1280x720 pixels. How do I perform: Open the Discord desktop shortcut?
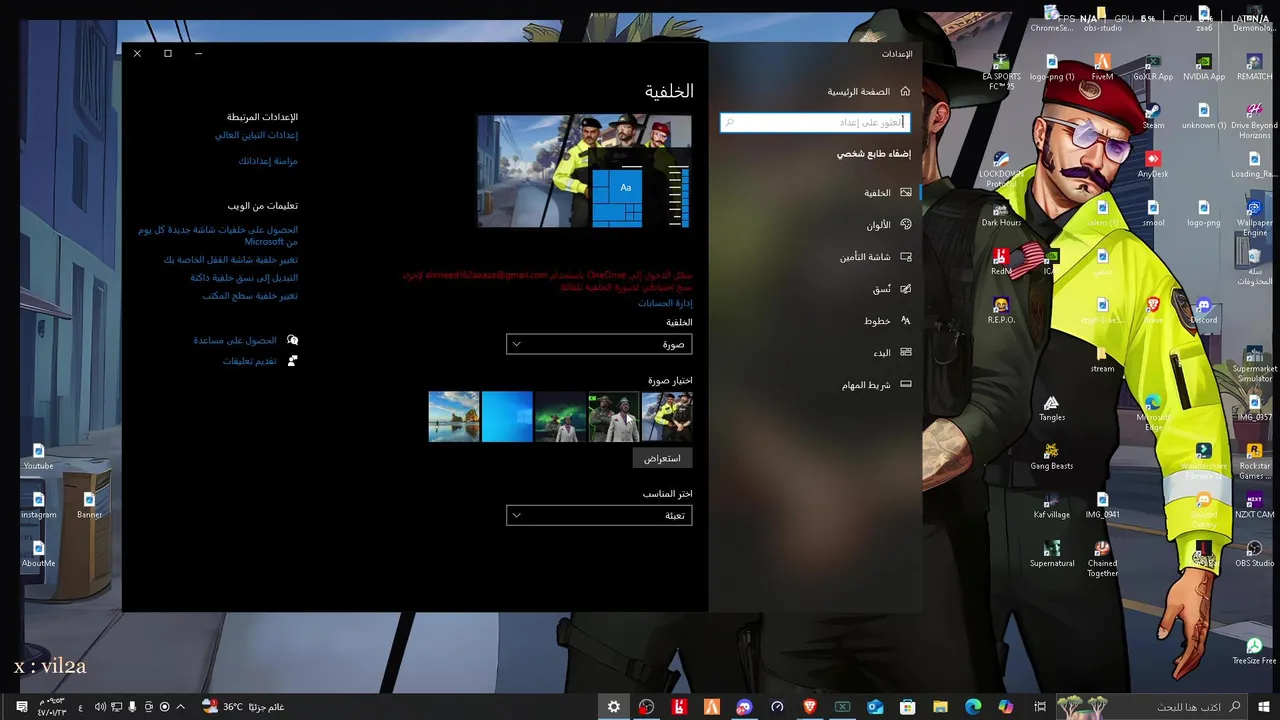(1204, 310)
